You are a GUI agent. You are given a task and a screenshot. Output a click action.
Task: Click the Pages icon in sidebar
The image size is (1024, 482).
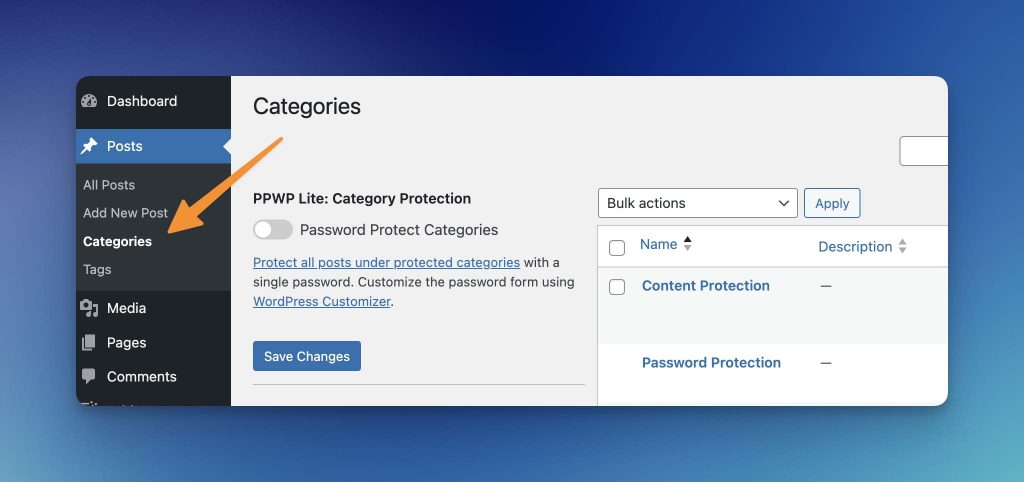click(x=89, y=343)
